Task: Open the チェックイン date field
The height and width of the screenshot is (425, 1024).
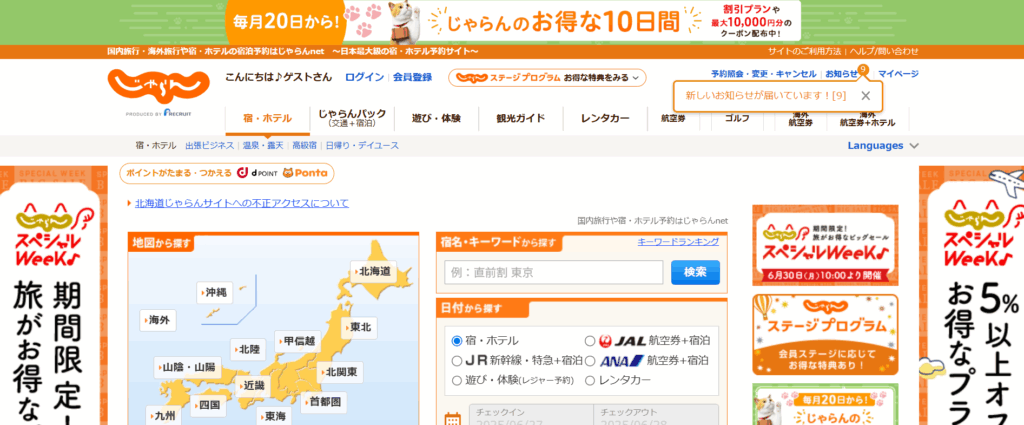Action: pyautogui.click(x=531, y=415)
